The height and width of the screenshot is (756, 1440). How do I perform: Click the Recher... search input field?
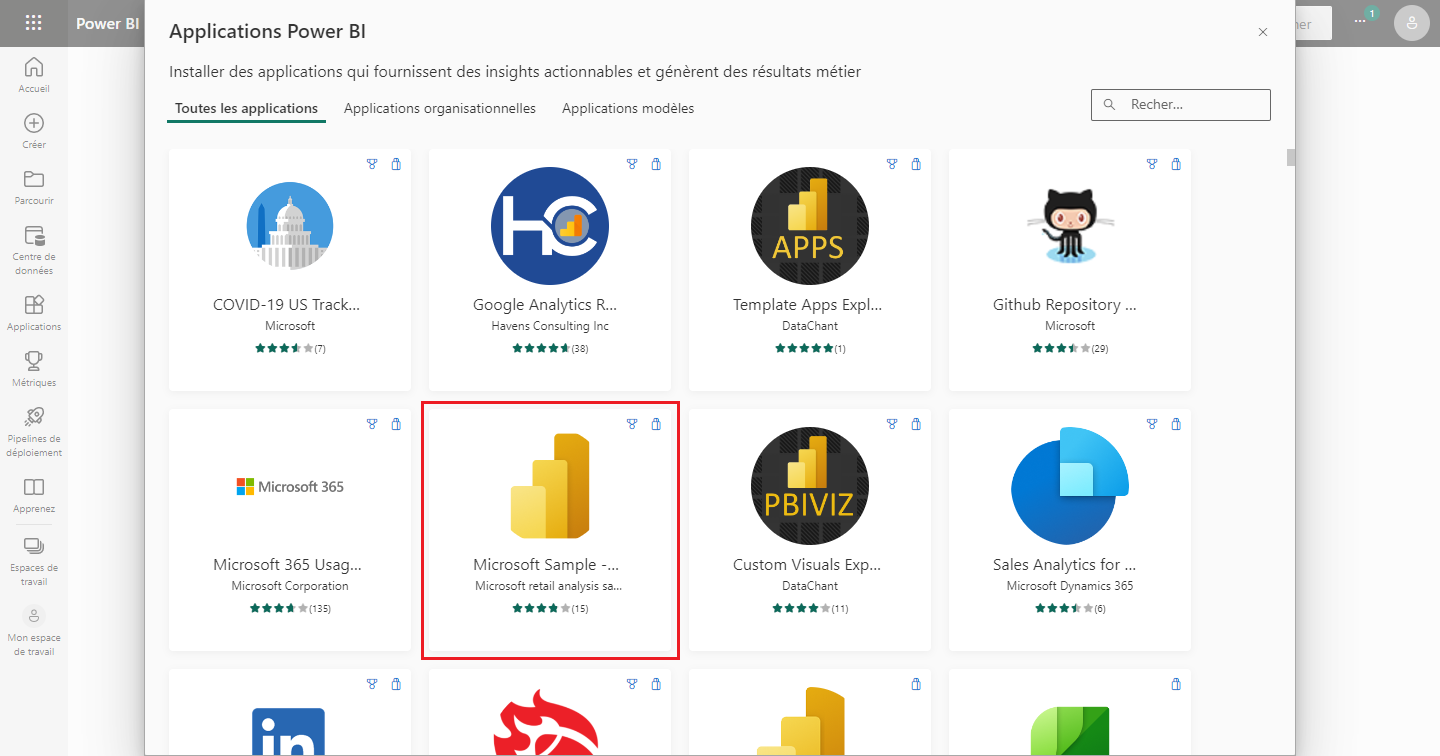(1181, 104)
